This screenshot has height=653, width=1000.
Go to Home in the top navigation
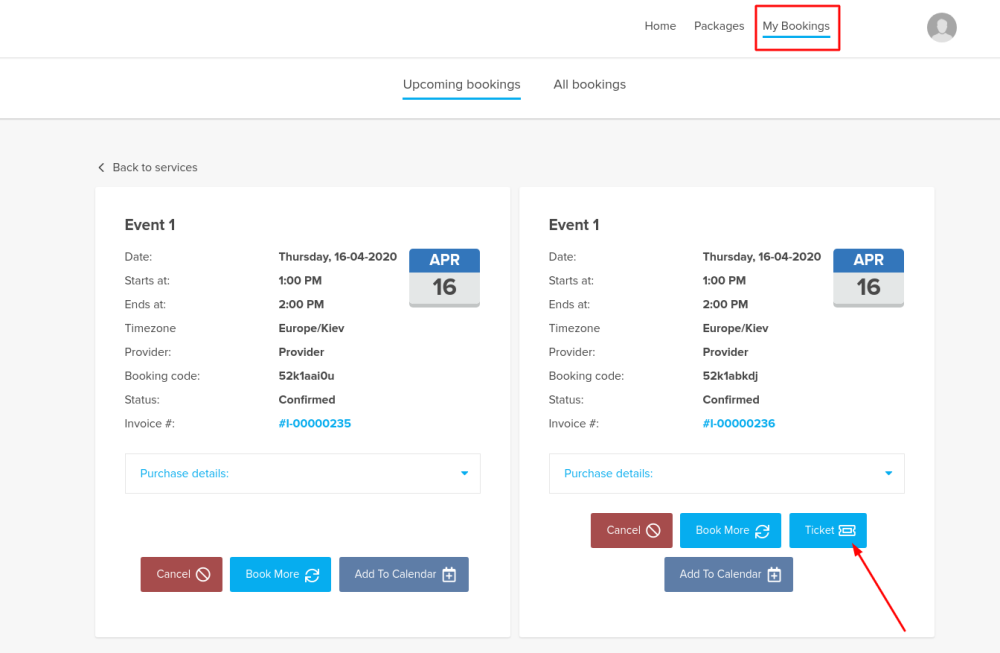[x=660, y=26]
